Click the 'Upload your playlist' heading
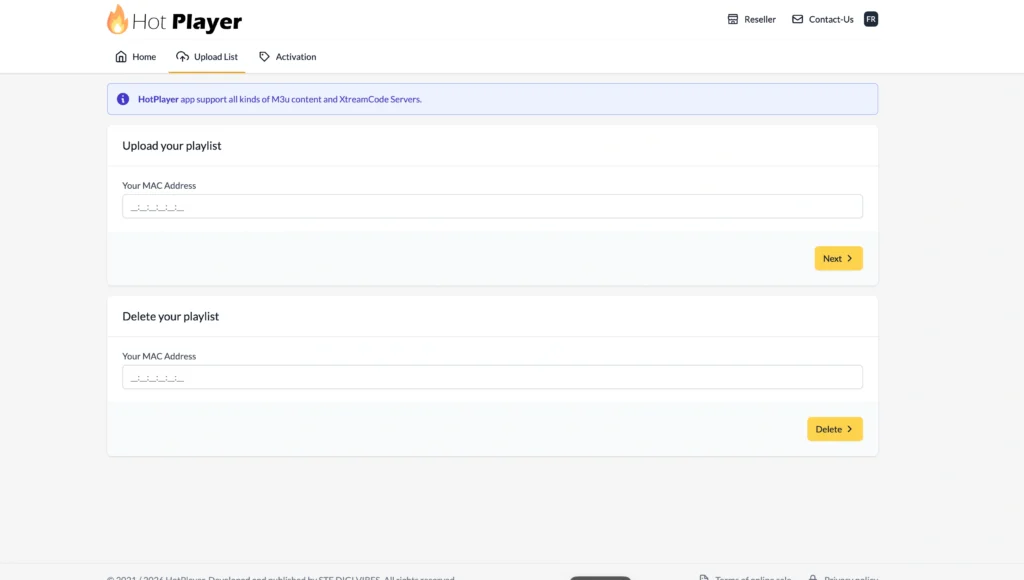This screenshot has width=1024, height=580. click(172, 146)
